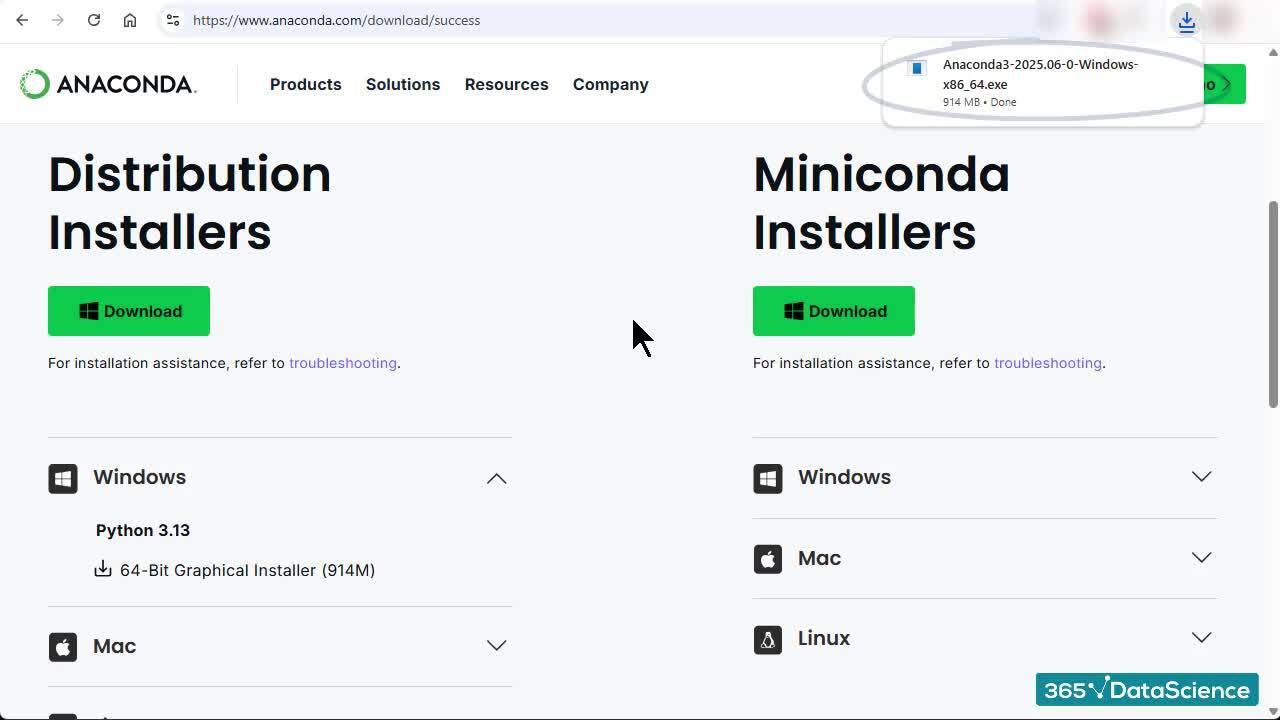
Task: Open the troubleshooting link under Distribution Installers
Action: [343, 363]
